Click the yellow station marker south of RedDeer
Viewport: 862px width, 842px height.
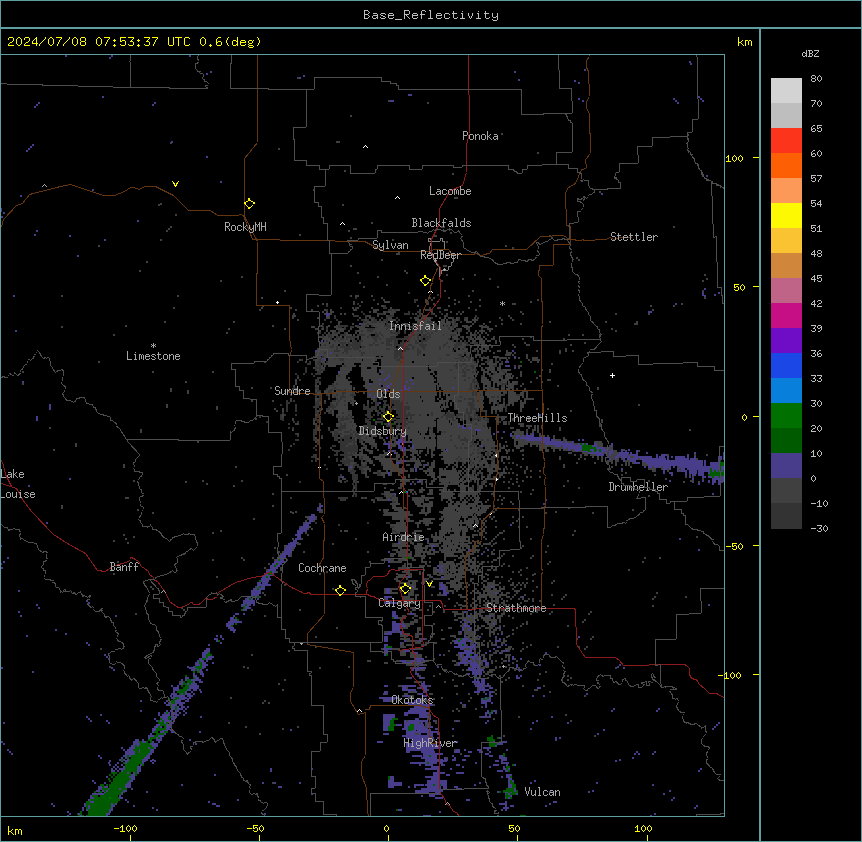tap(425, 281)
